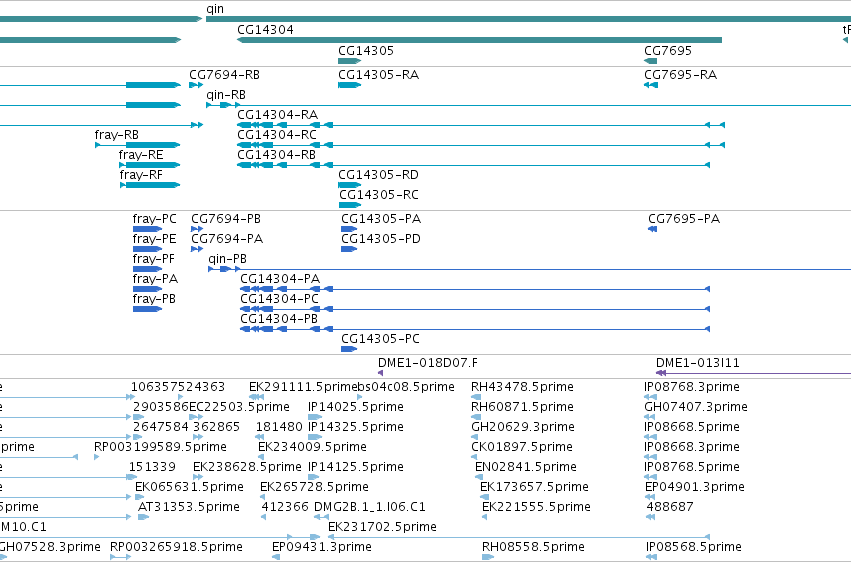Select EST 106357524363
Screen dimensions: 851x562
pyautogui.click(x=177, y=387)
